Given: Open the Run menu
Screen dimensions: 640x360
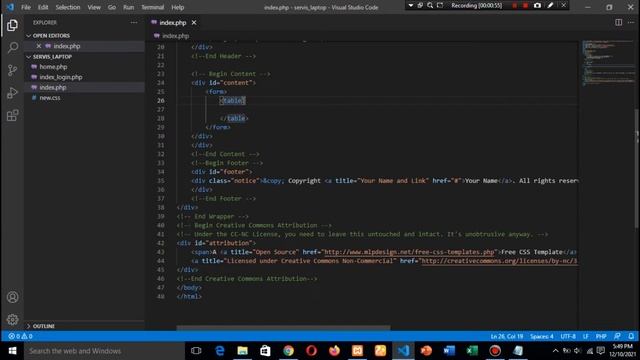Looking at the screenshot, I should [x=129, y=7].
